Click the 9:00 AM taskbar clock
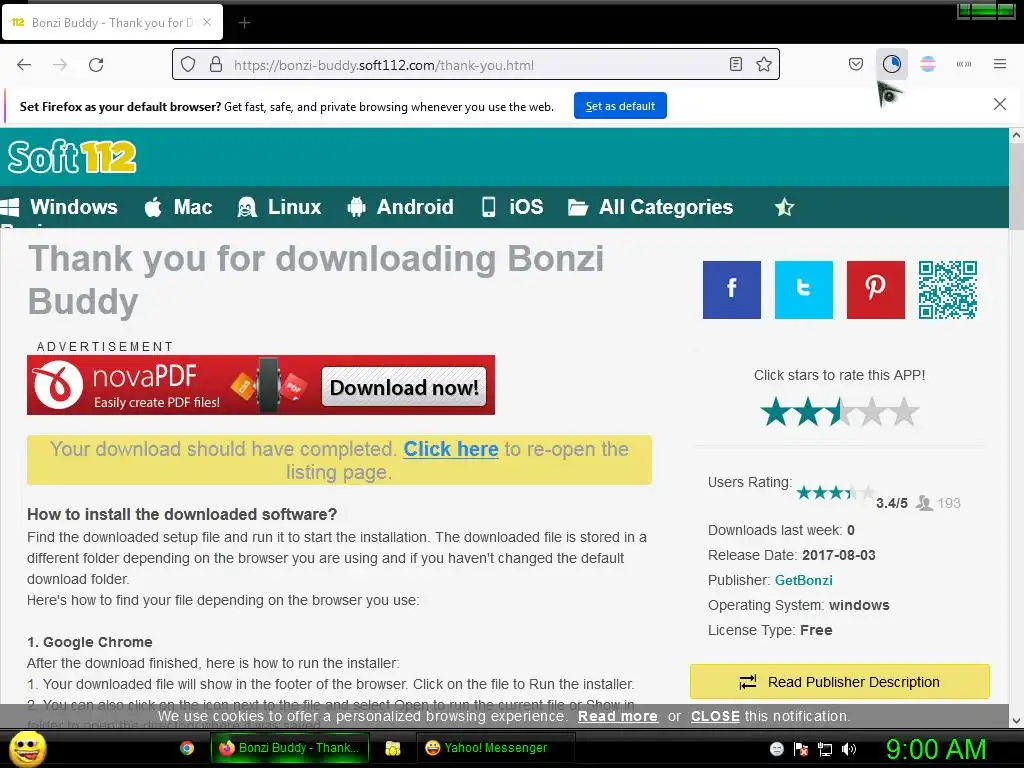The height and width of the screenshot is (768, 1024). [935, 749]
